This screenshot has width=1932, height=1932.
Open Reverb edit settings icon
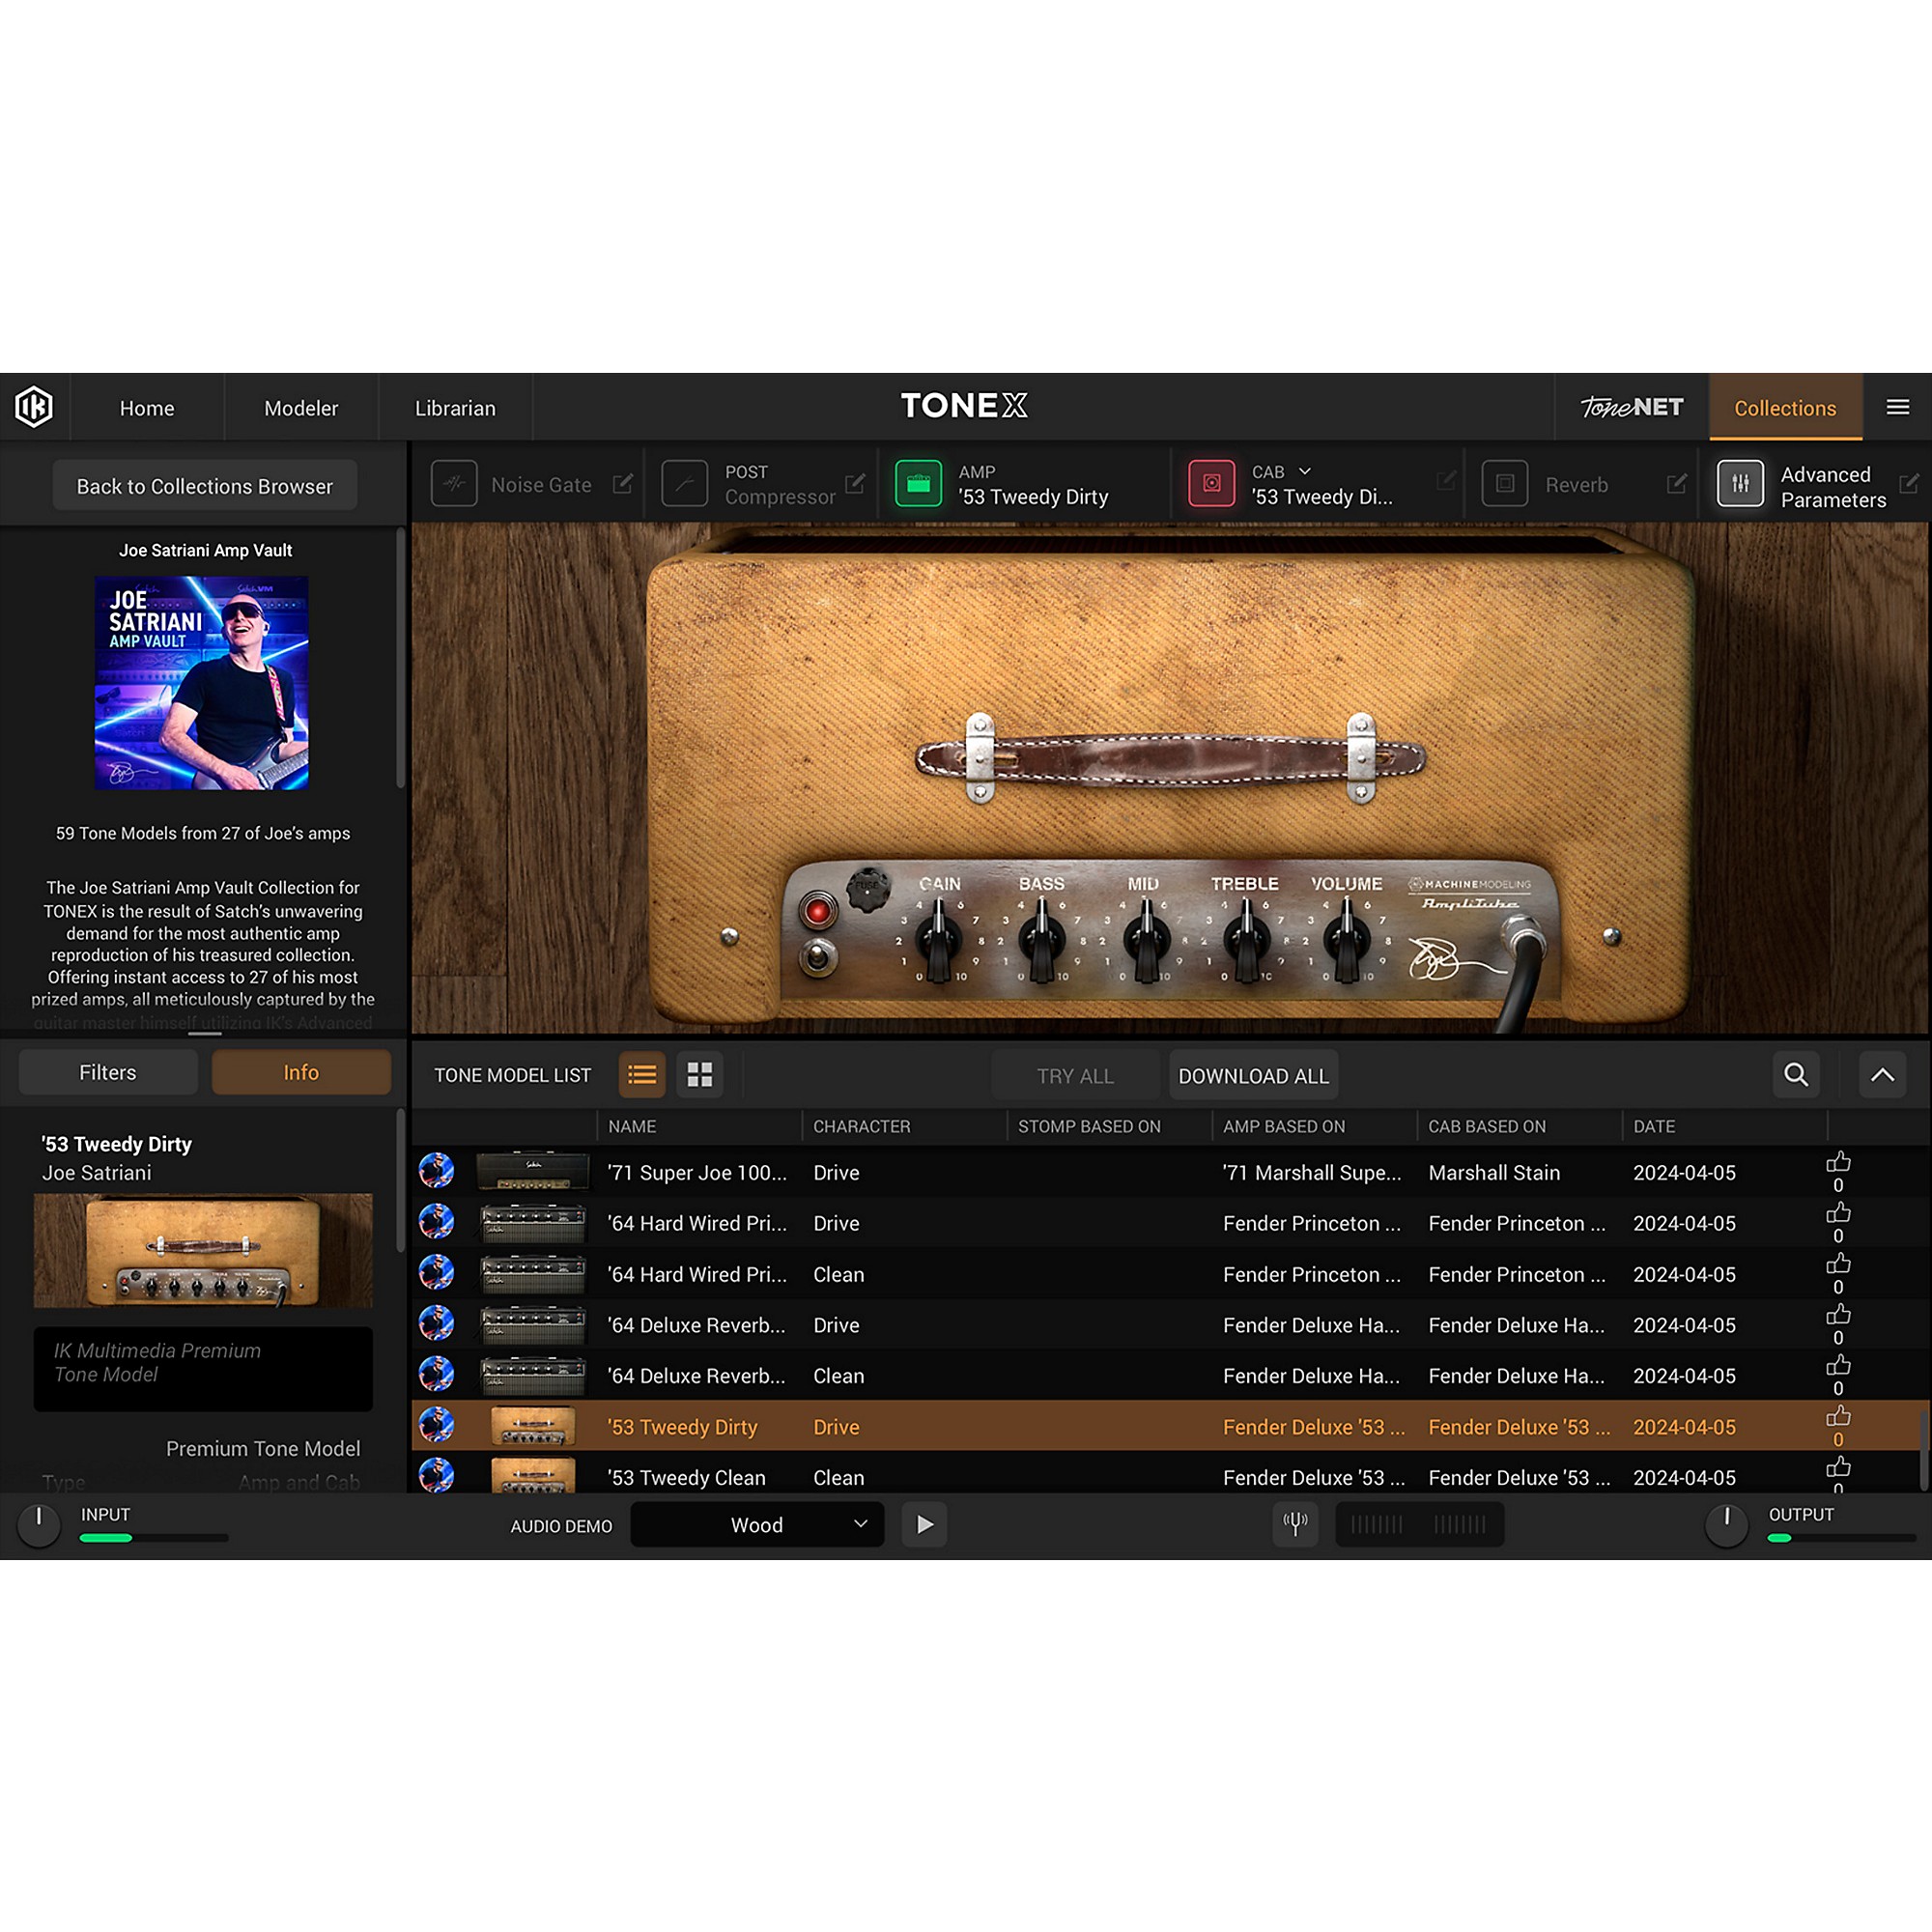point(1676,484)
